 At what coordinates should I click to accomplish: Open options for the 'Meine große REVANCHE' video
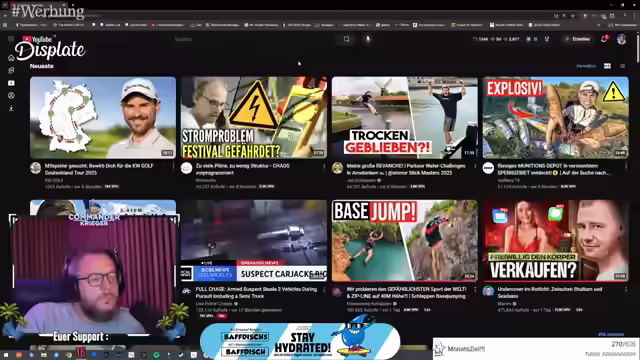tap(475, 166)
